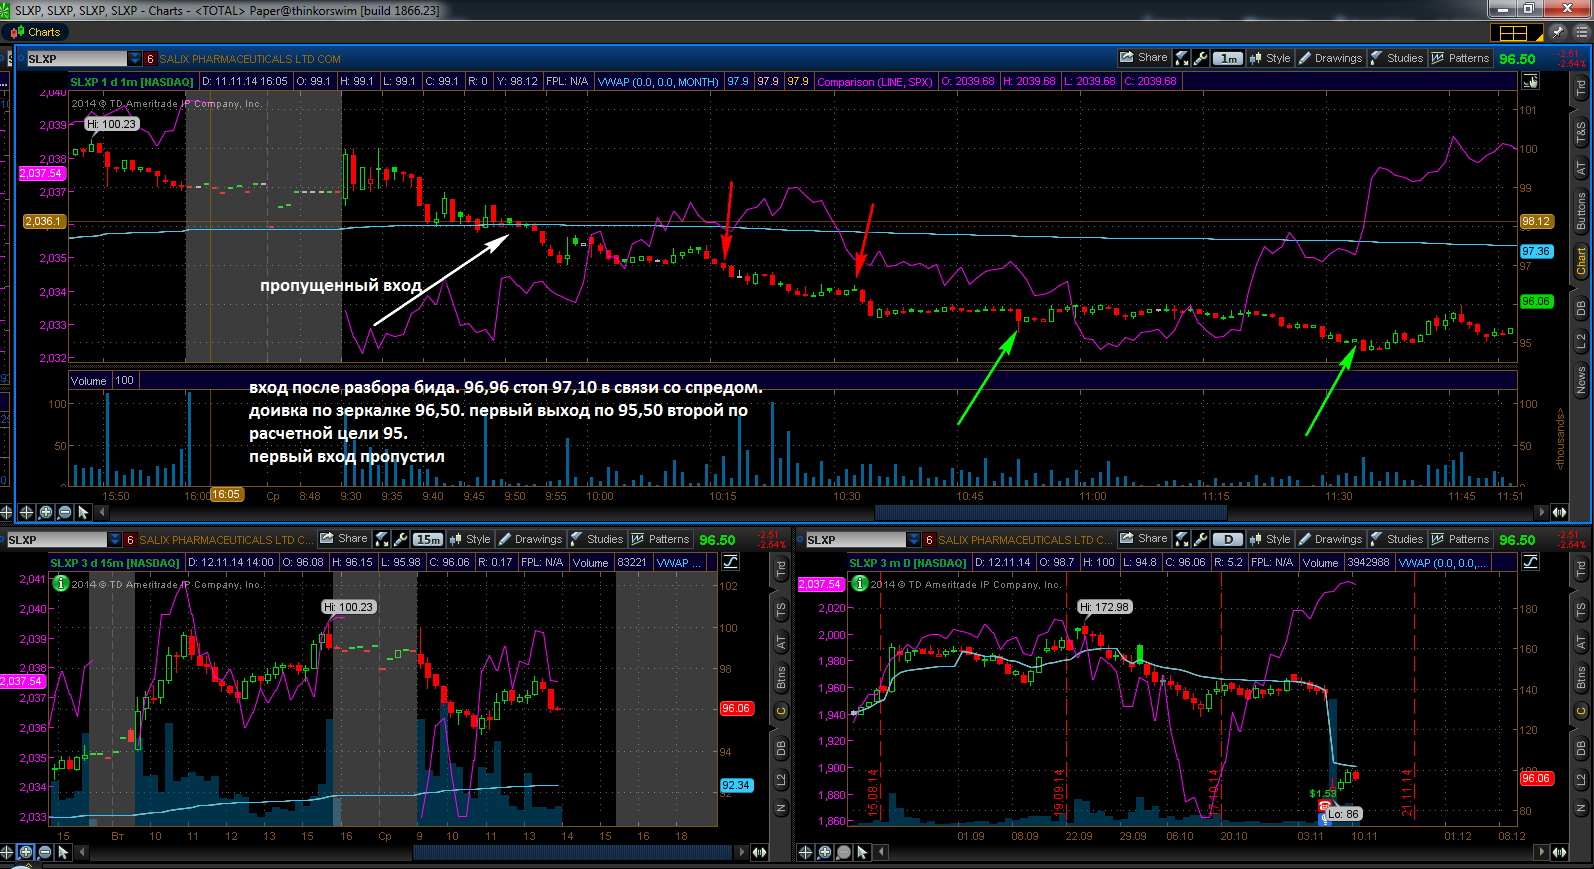Viewport: 1594px width, 869px height.
Task: Change the D timeframe in bottom-right chart
Action: pos(1228,539)
